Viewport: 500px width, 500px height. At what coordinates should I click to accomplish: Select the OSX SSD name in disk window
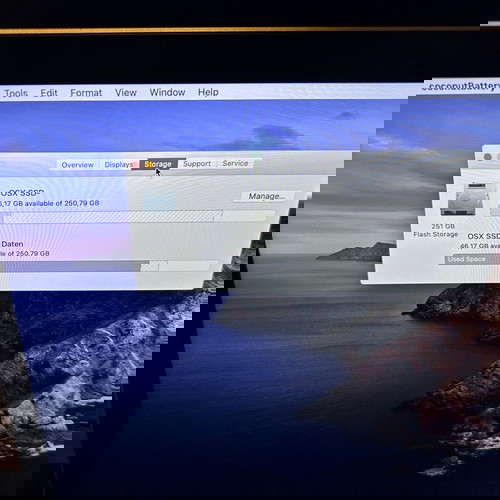click(483, 236)
